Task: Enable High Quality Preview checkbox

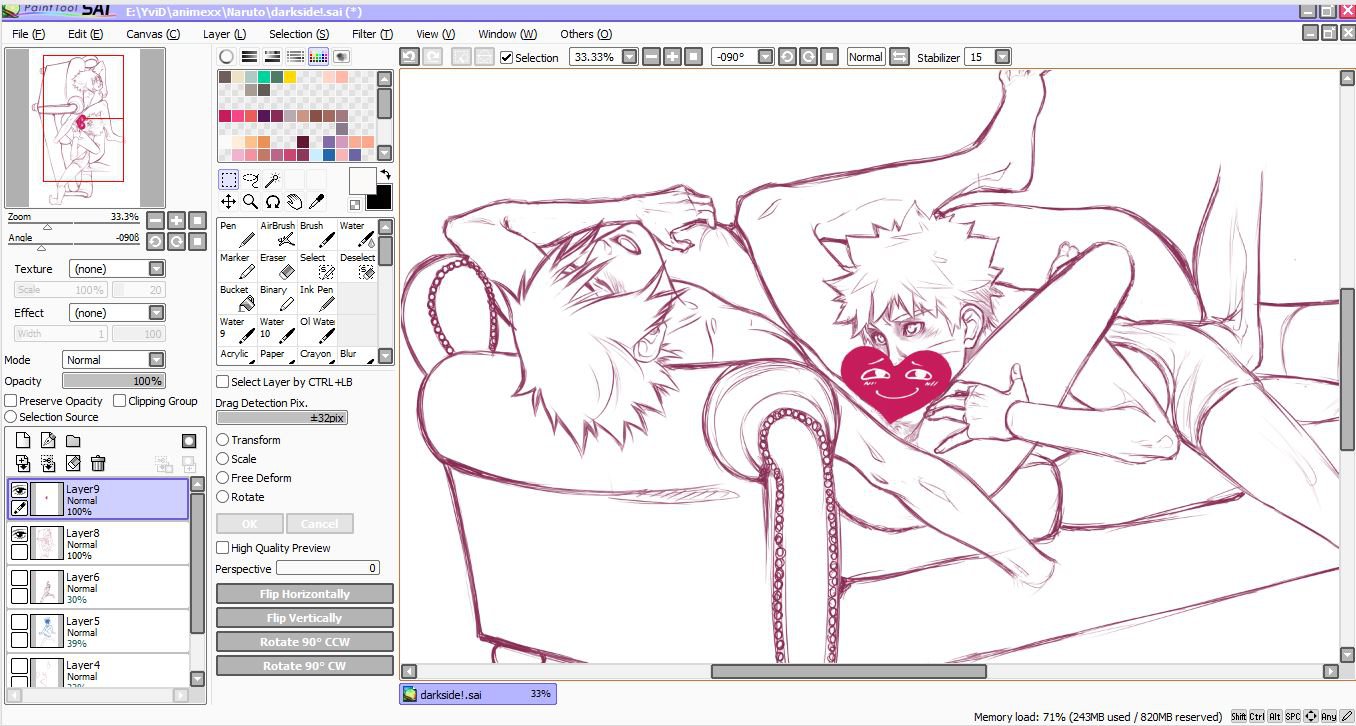Action: coord(223,548)
